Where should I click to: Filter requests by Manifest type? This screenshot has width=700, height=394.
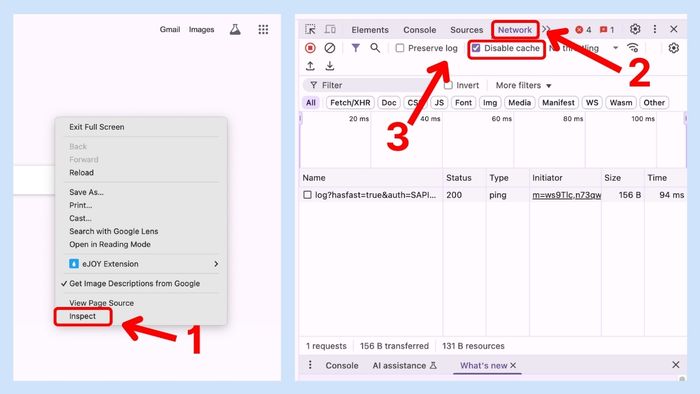[x=558, y=103]
